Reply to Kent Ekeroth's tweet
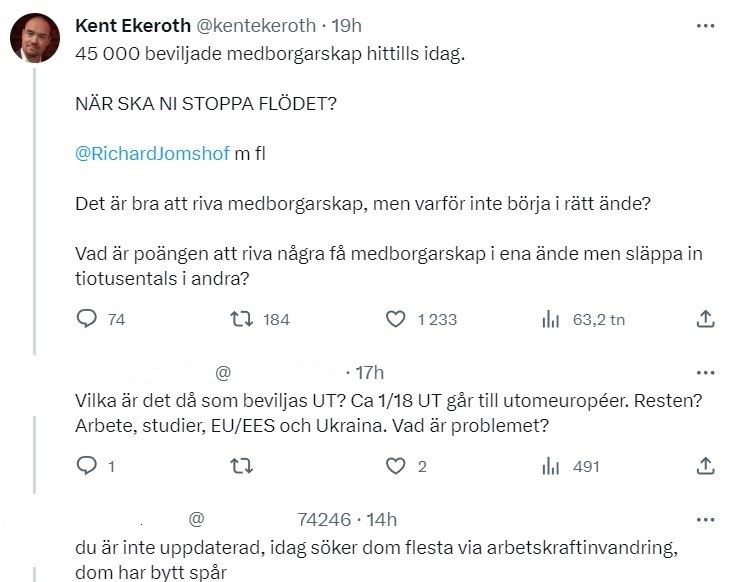 [x=88, y=319]
